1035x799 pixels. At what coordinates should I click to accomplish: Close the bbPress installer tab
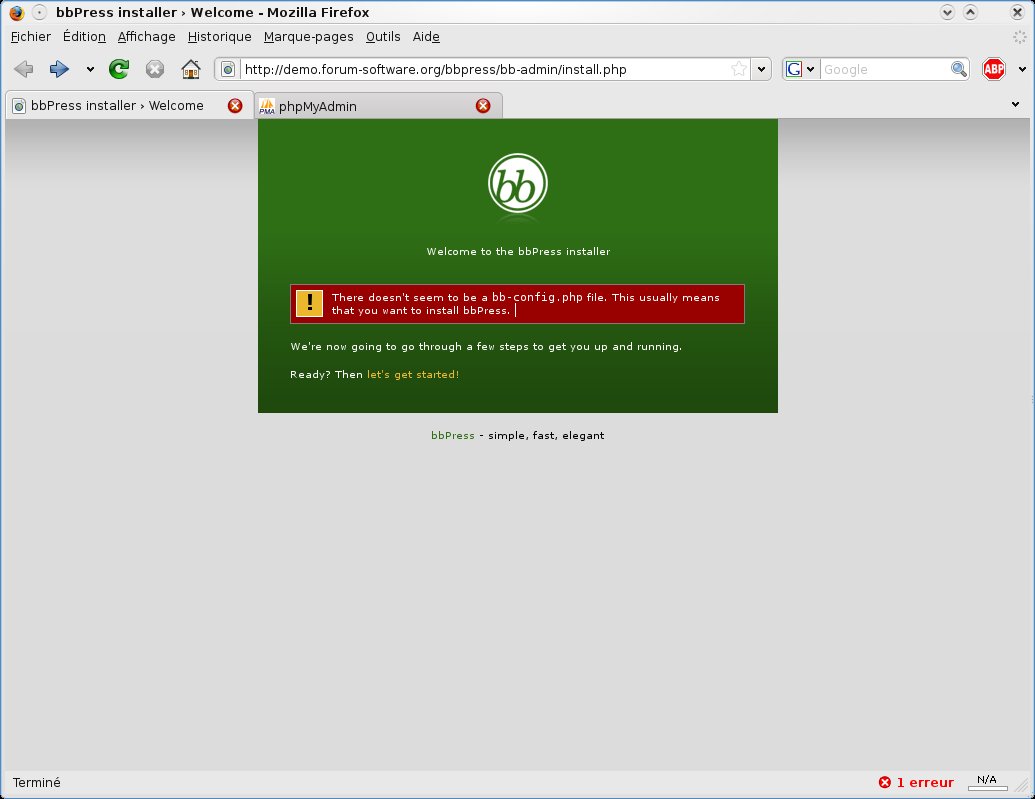click(x=234, y=106)
